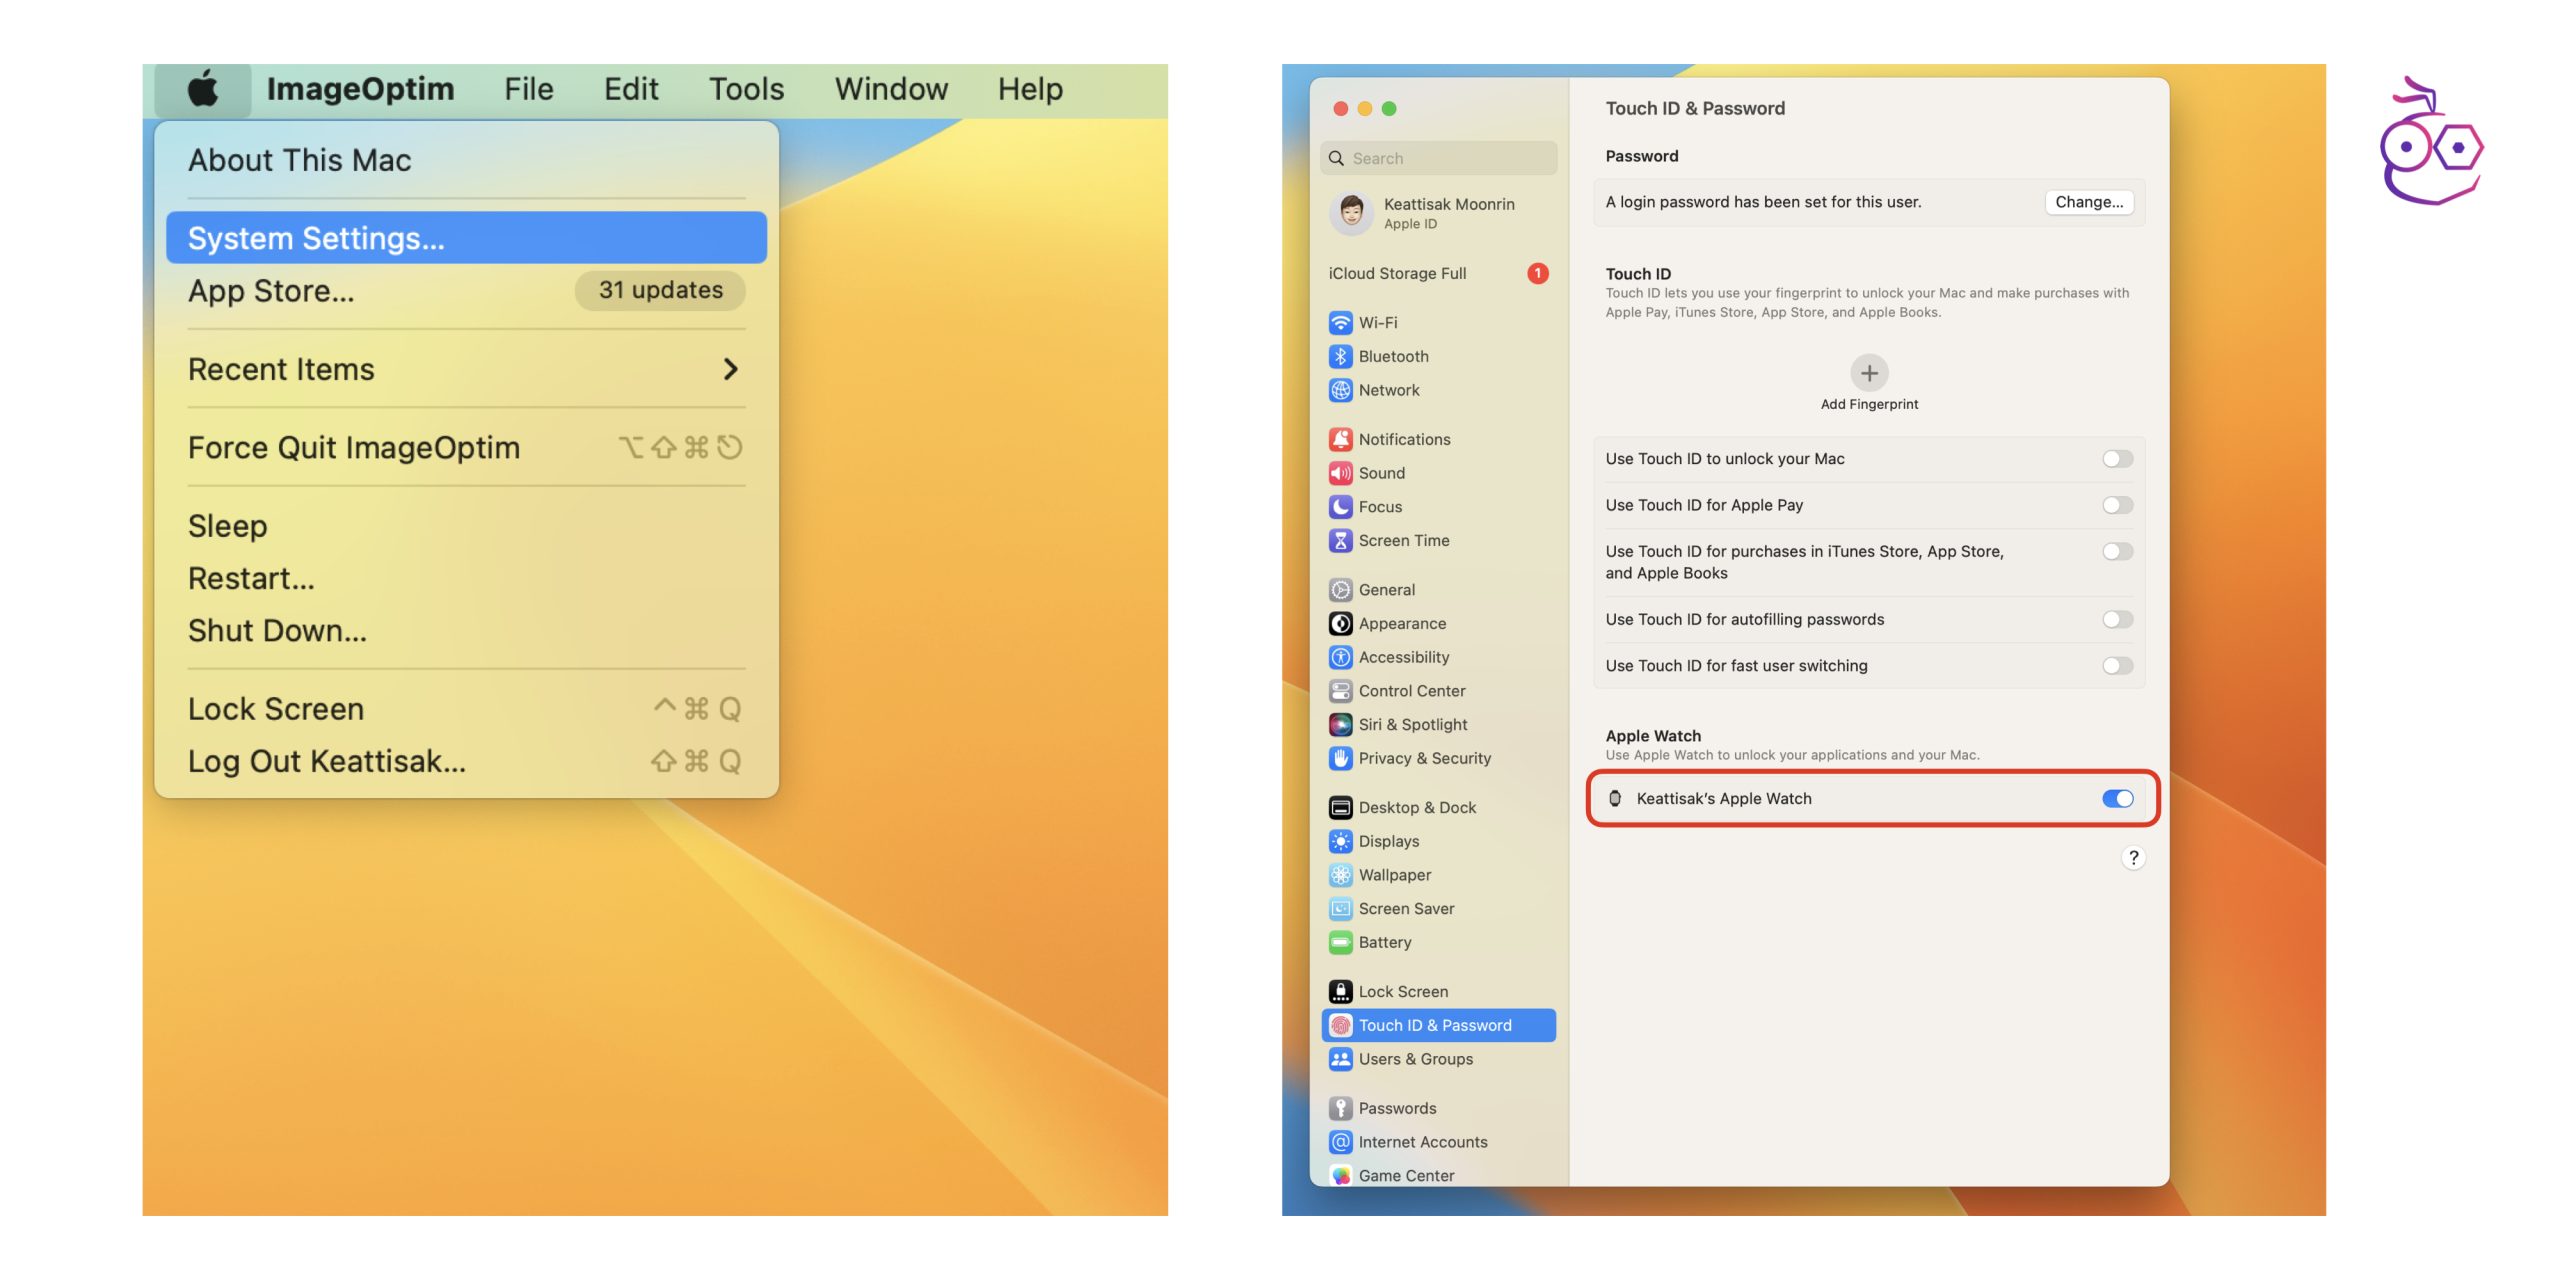This screenshot has height=1280, width=2560.
Task: Enable Touch ID for autofilling passwords
Action: (2117, 620)
